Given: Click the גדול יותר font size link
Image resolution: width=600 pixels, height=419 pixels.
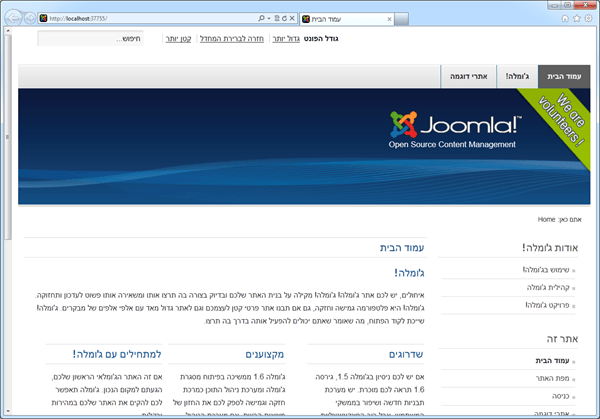Looking at the screenshot, I should click(x=286, y=39).
